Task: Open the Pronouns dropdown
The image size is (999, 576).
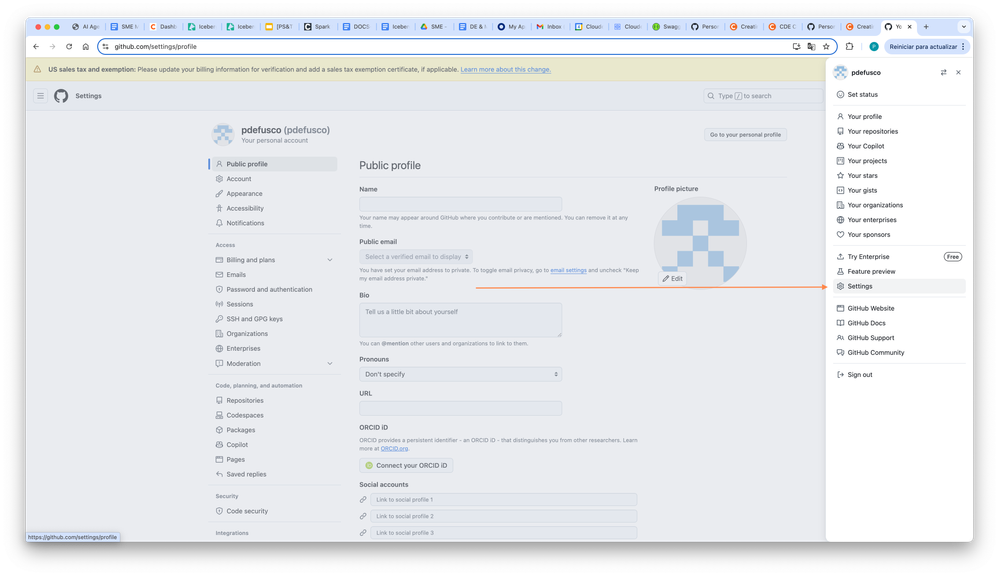Action: click(x=460, y=375)
